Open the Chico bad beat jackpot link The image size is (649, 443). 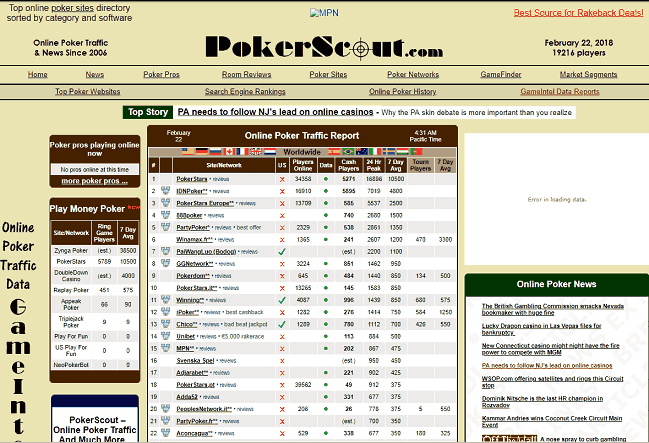pyautogui.click(x=245, y=324)
